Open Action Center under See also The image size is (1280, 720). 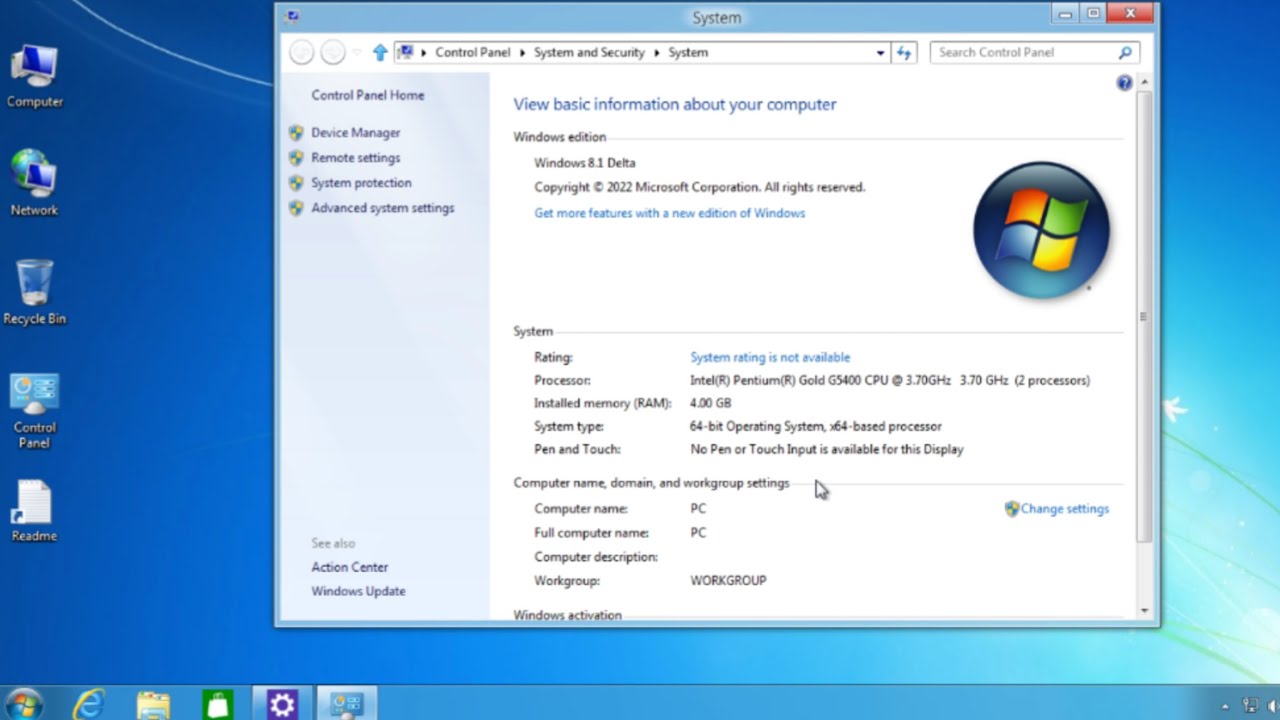(349, 567)
